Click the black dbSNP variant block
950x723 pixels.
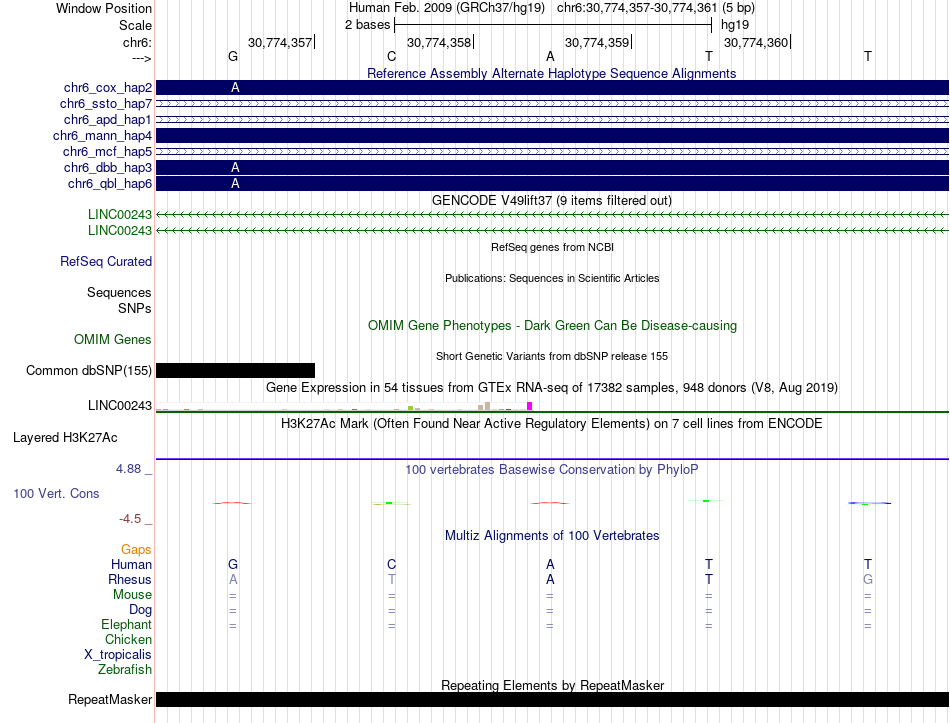(235, 370)
